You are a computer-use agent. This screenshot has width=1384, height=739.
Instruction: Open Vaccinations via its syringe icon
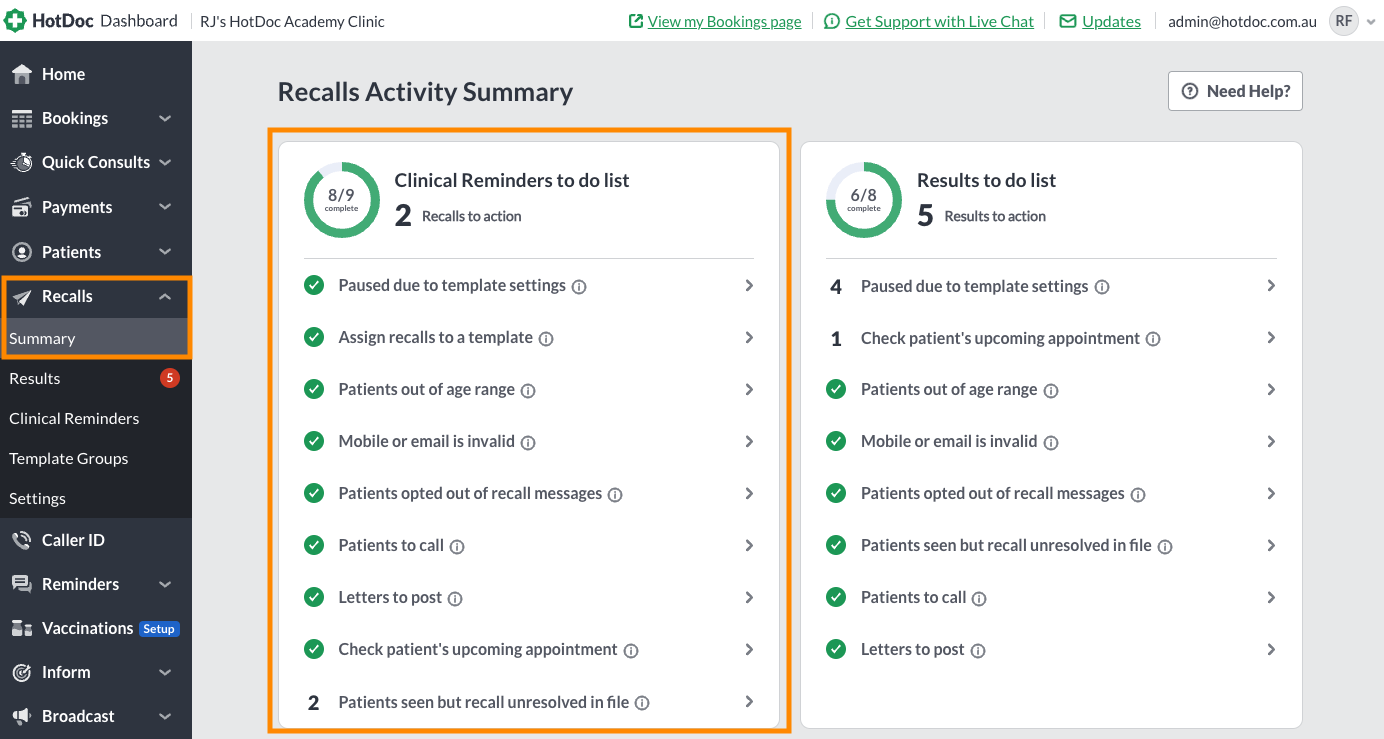(22, 628)
